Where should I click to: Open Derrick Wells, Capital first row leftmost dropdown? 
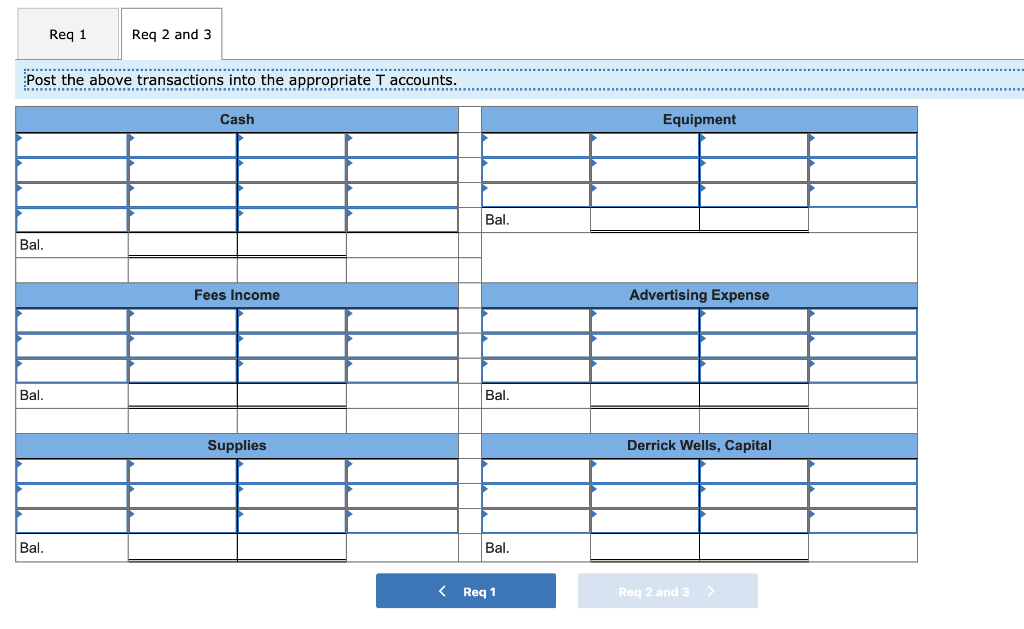point(536,471)
